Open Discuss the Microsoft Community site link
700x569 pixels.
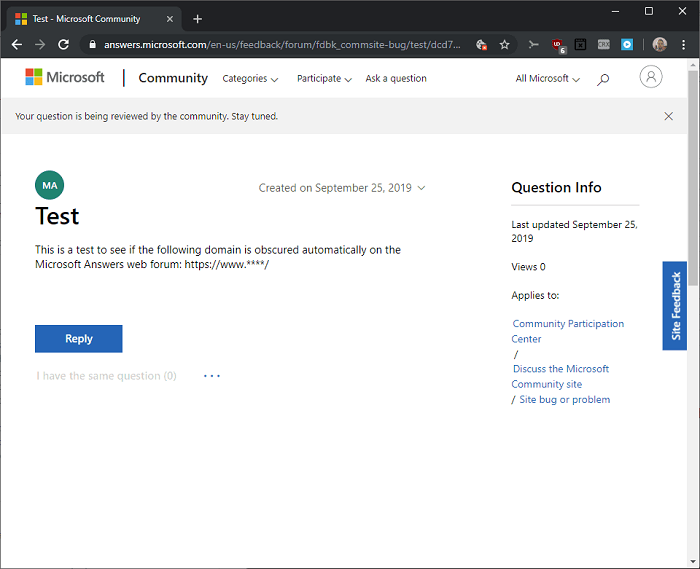[560, 376]
